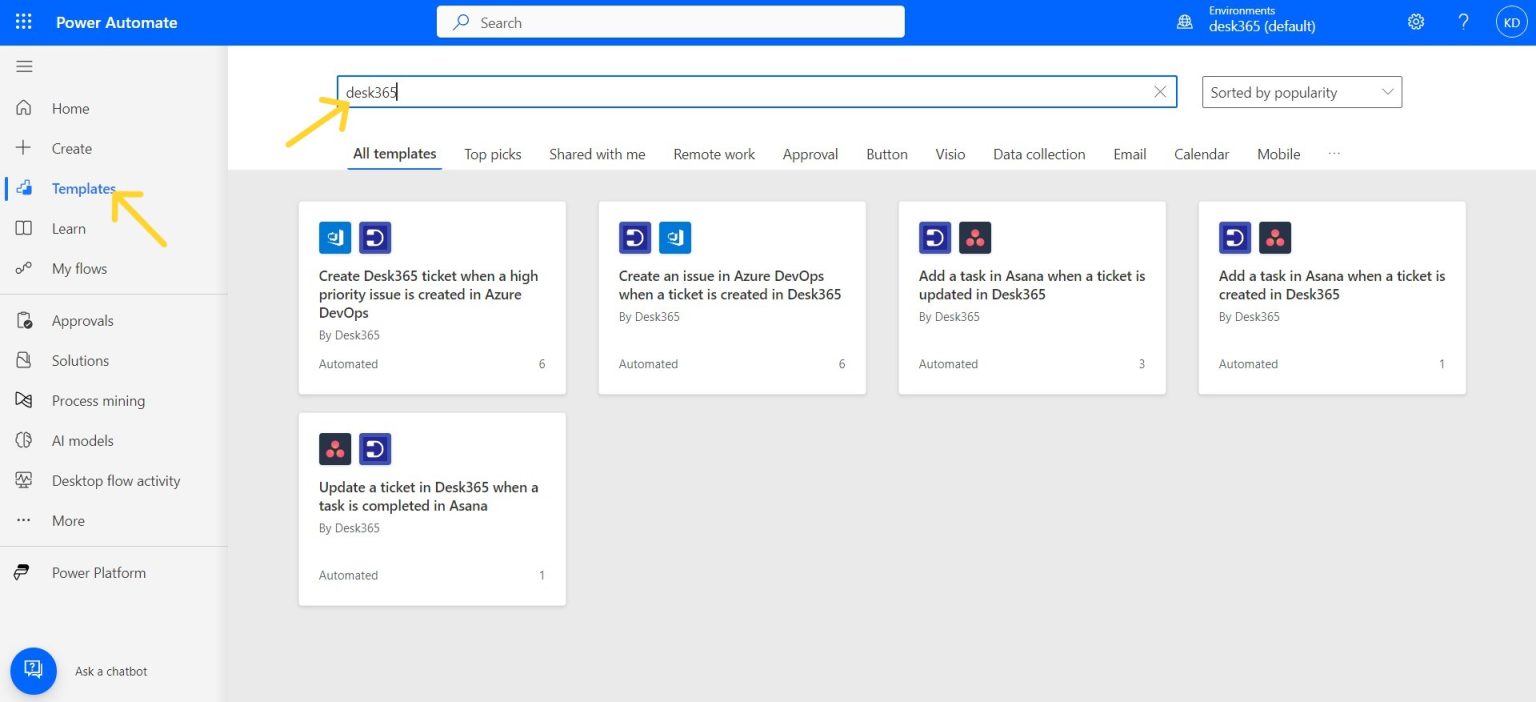This screenshot has height=702, width=1536.
Task: Expand the overflow menu of template categories
Action: click(x=1333, y=154)
